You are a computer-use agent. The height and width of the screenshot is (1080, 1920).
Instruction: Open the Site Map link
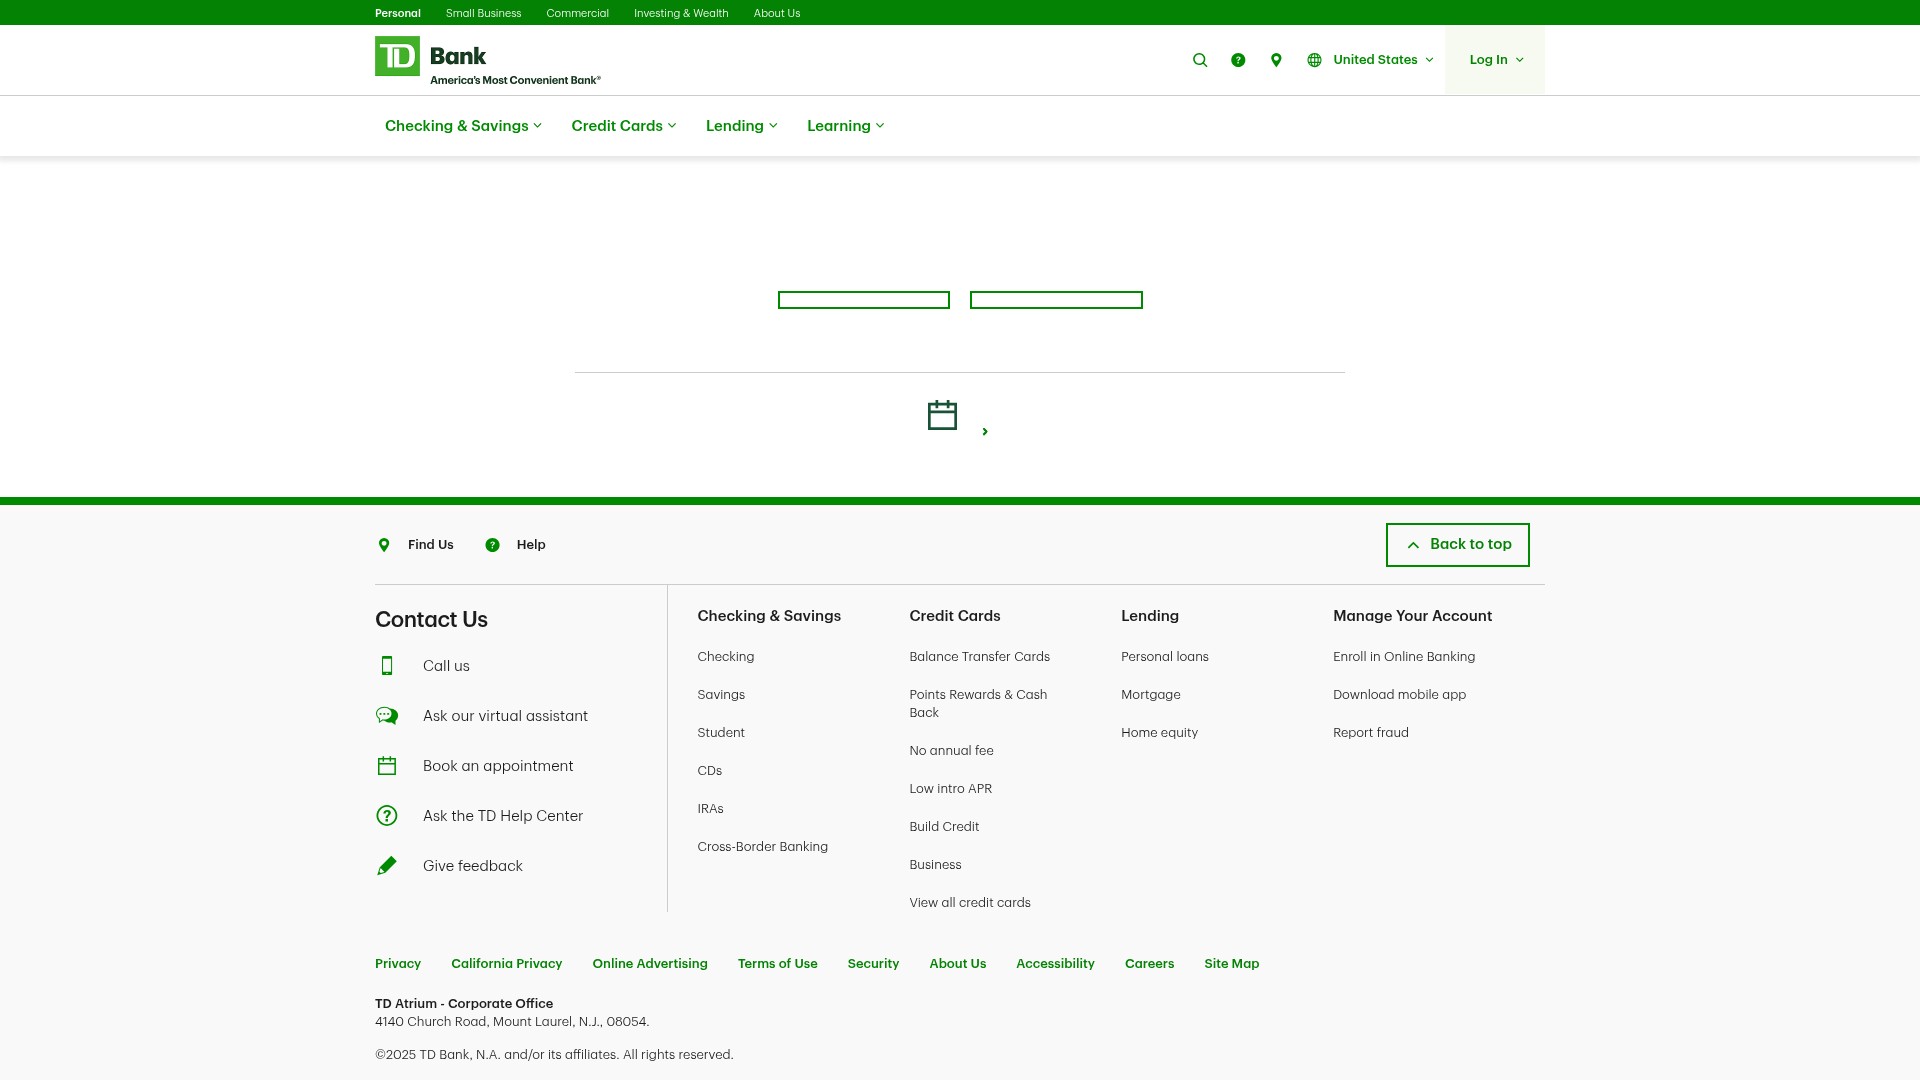point(1232,964)
